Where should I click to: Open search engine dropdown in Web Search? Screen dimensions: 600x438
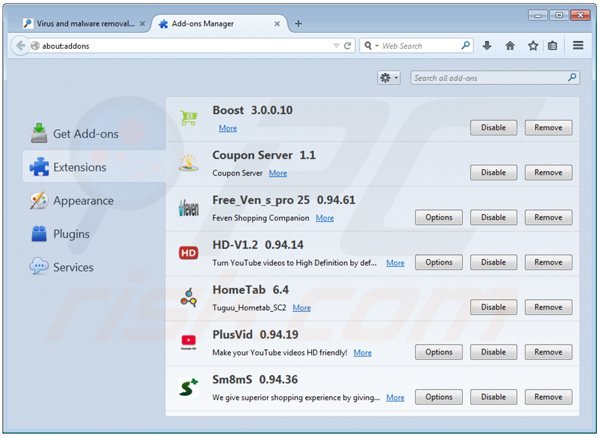371,46
